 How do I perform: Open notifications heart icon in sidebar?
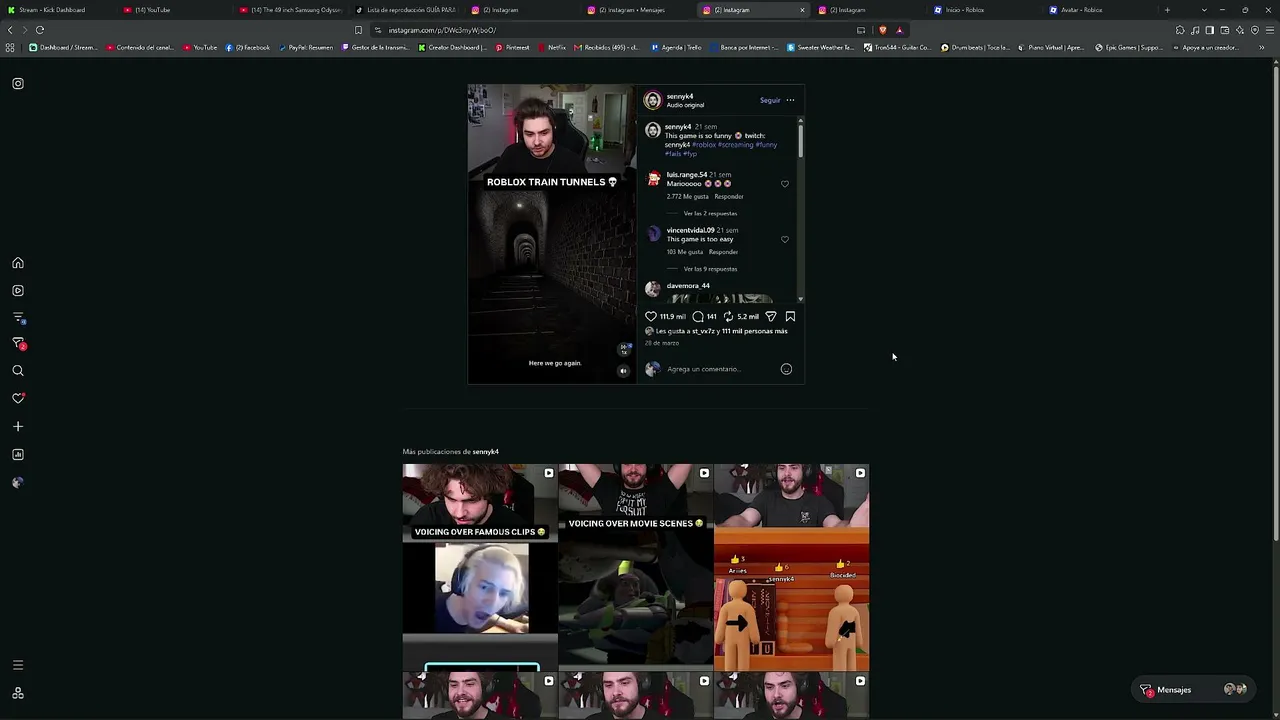point(18,398)
